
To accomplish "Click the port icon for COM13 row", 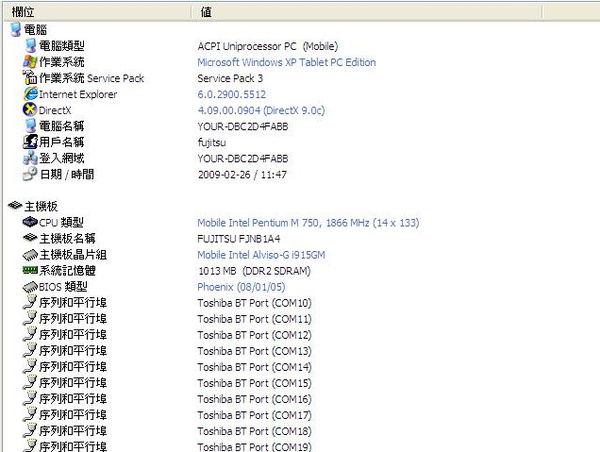I will [x=30, y=351].
